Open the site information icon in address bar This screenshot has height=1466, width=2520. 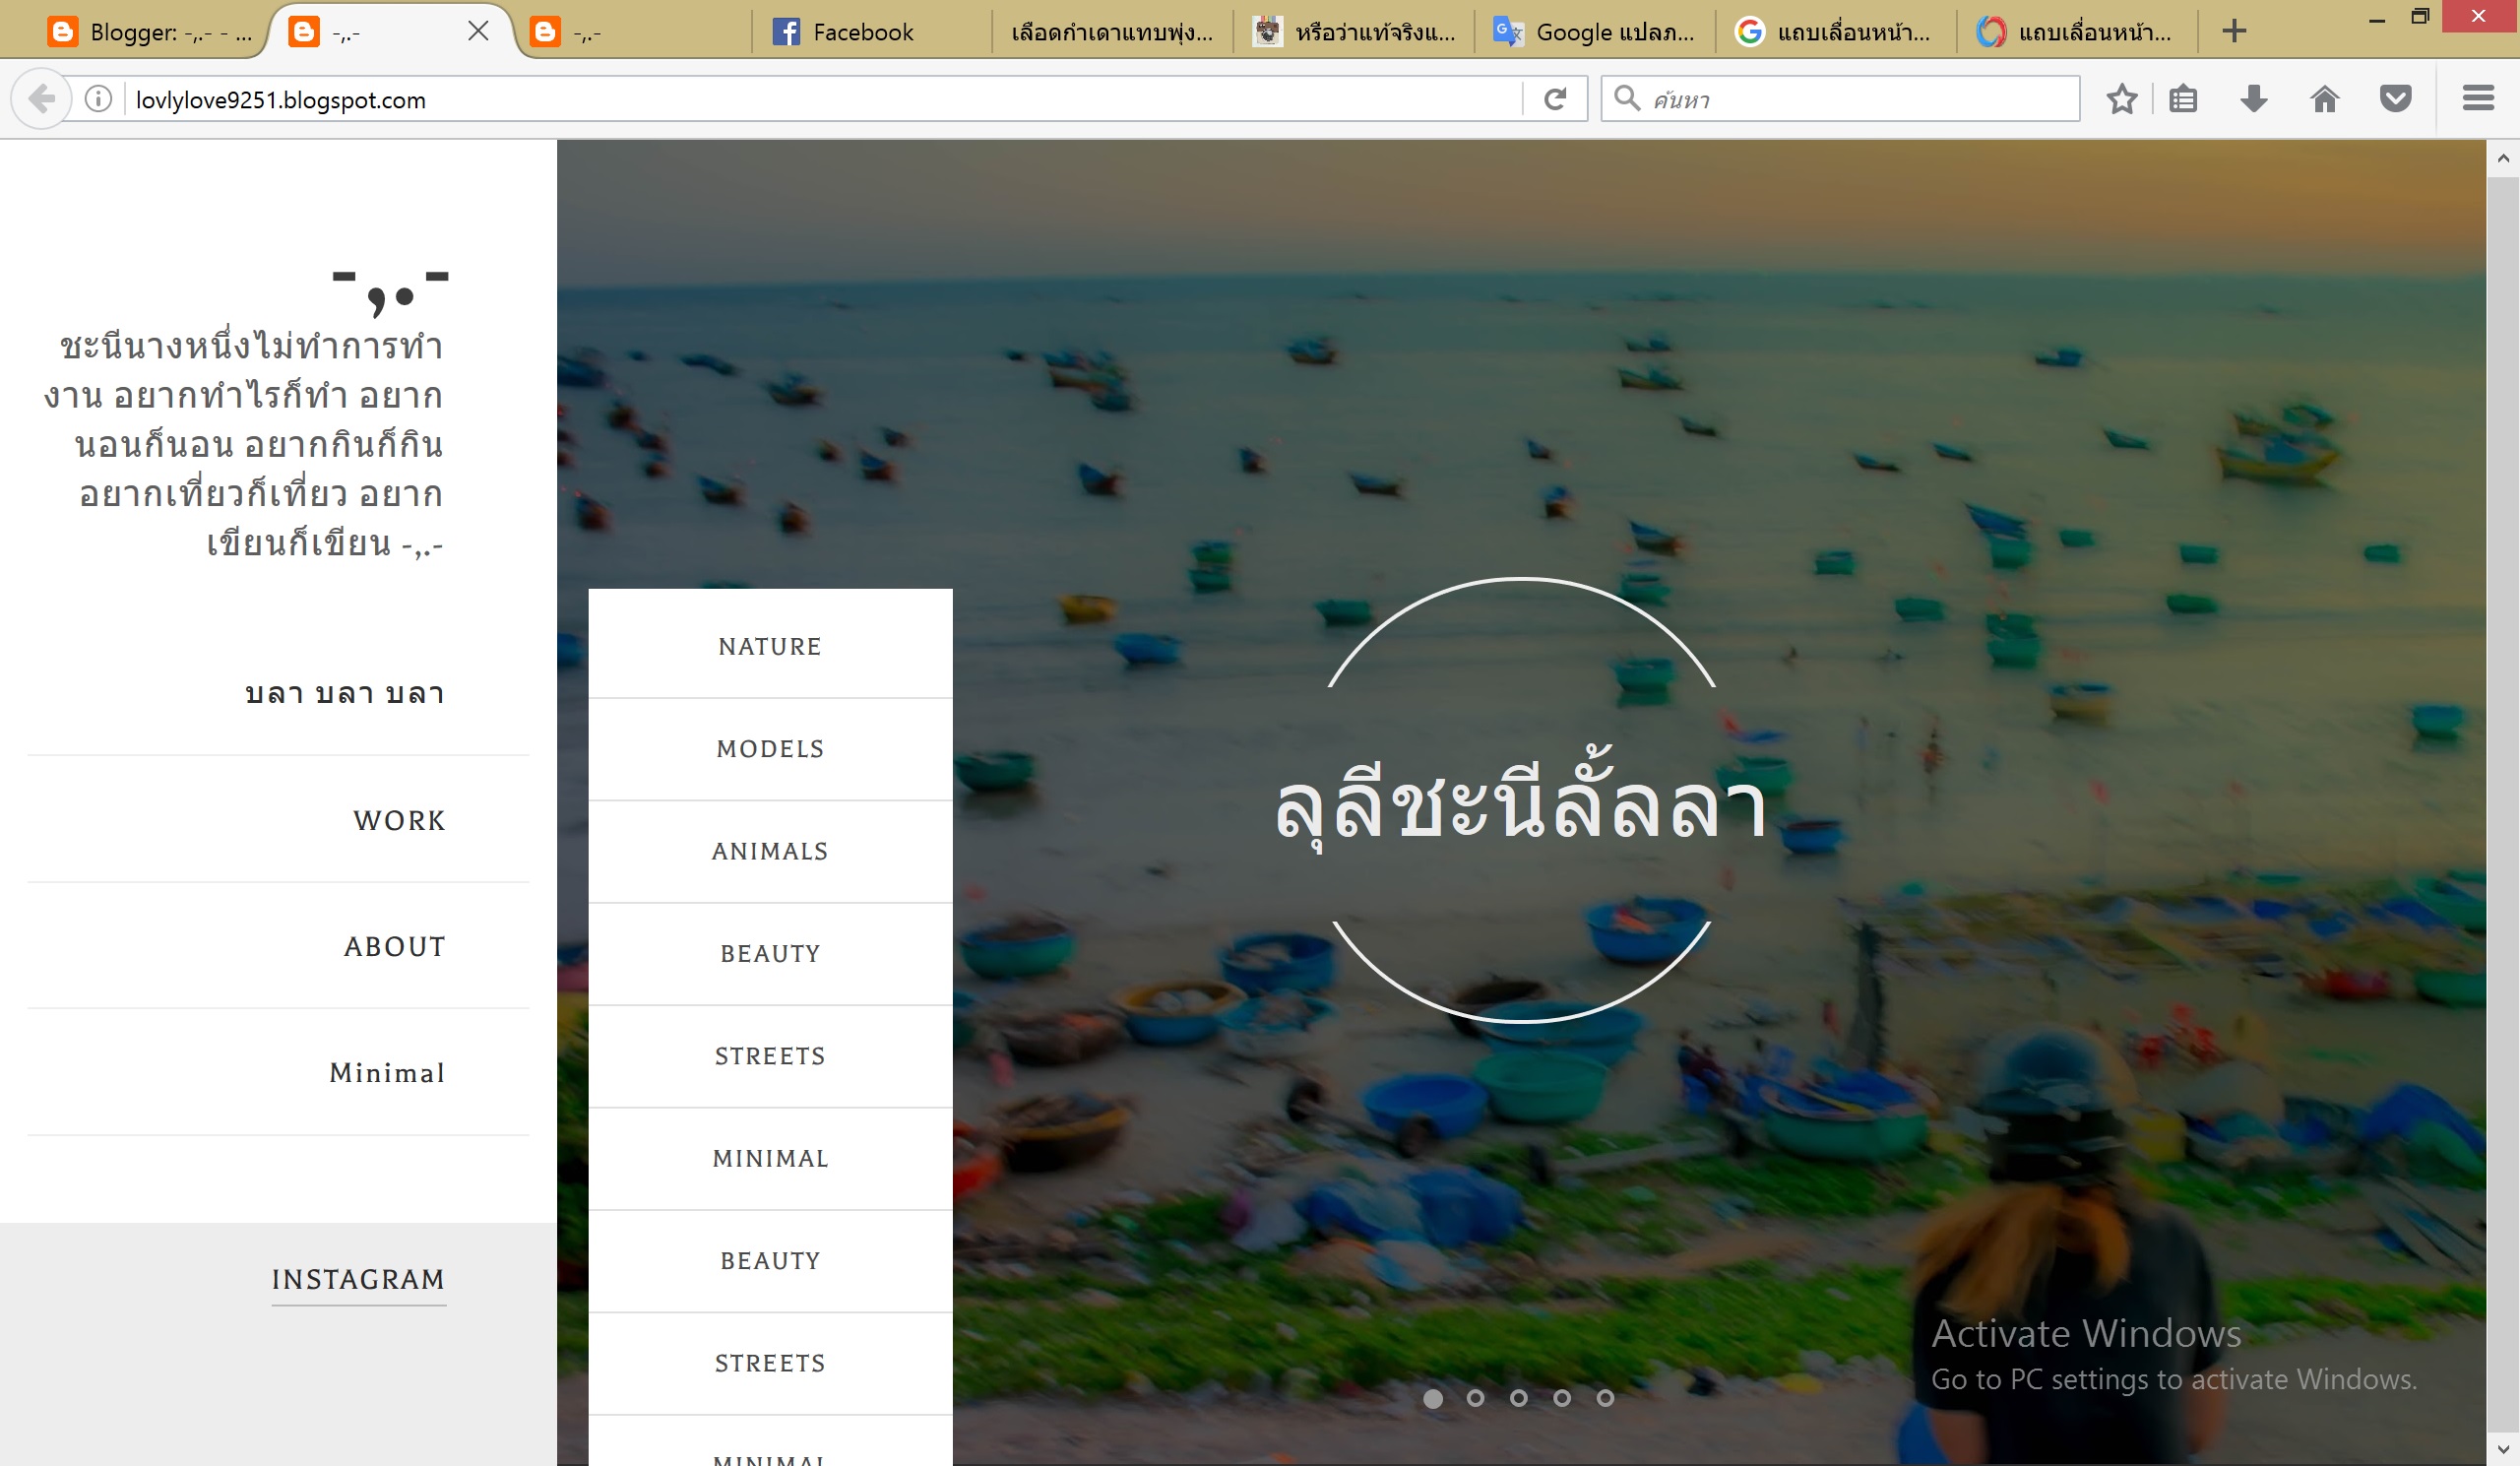(x=98, y=99)
